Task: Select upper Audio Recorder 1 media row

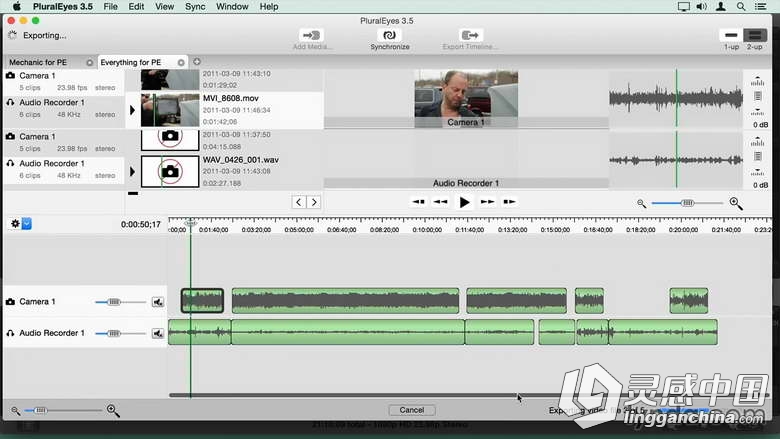Action: click(64, 108)
